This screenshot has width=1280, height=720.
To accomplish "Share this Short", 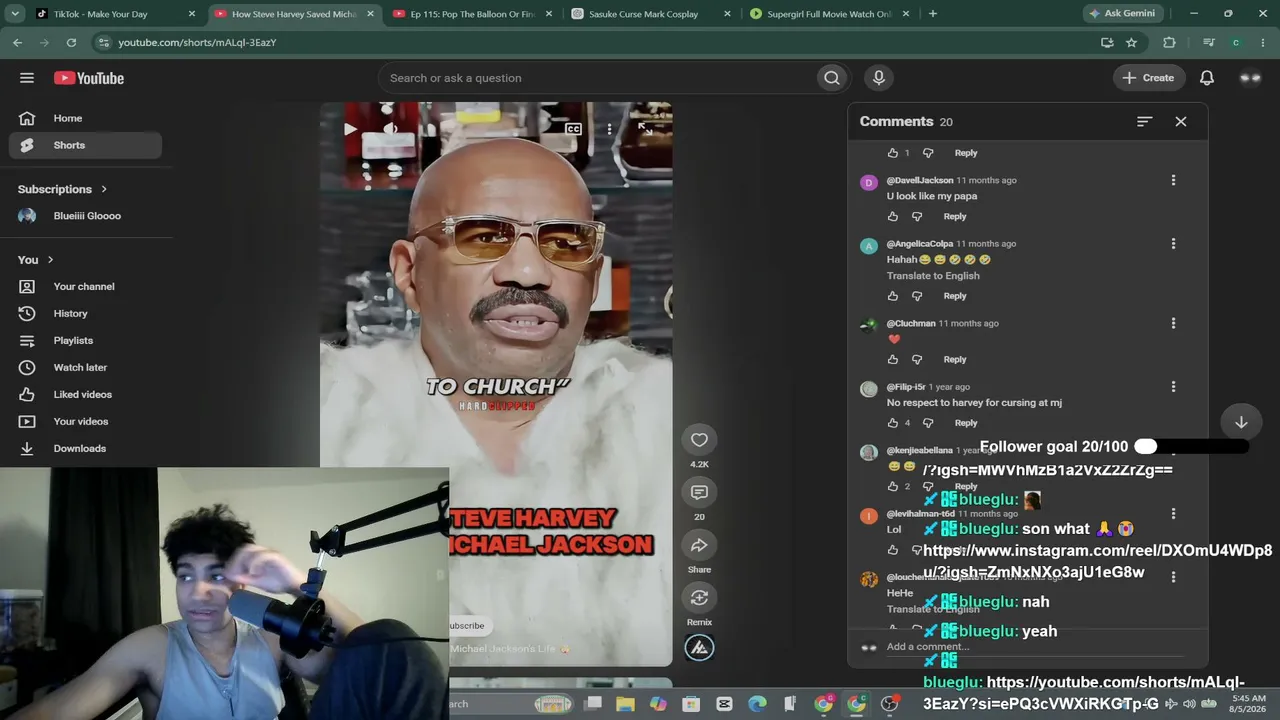I will 699,546.
